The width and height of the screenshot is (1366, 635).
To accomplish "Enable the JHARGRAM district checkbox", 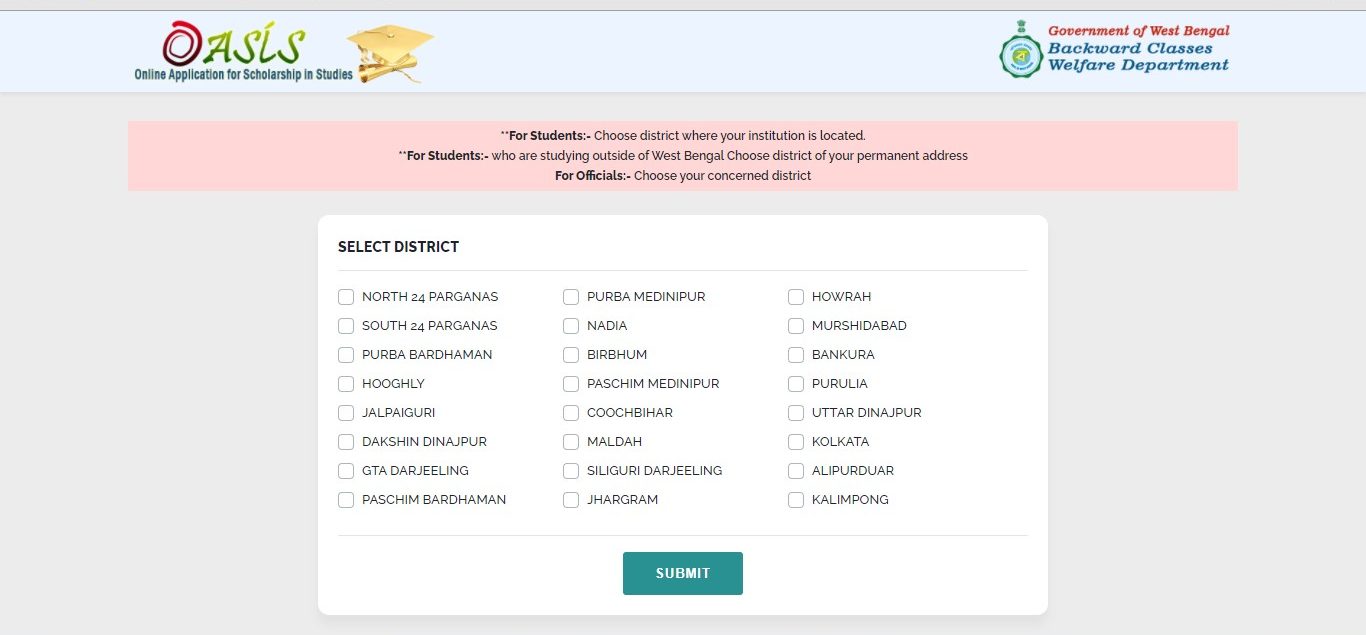I will pos(570,499).
